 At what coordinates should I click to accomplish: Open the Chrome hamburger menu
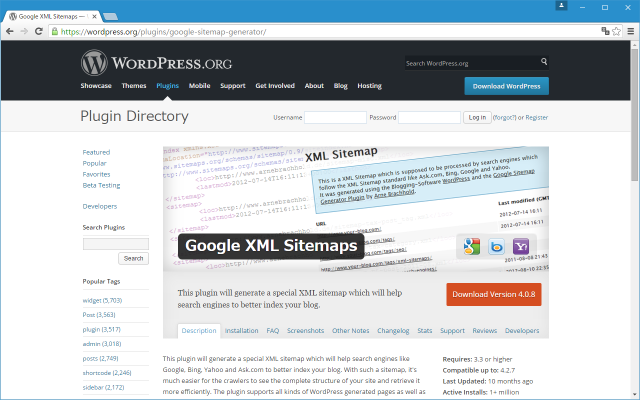pyautogui.click(x=631, y=31)
